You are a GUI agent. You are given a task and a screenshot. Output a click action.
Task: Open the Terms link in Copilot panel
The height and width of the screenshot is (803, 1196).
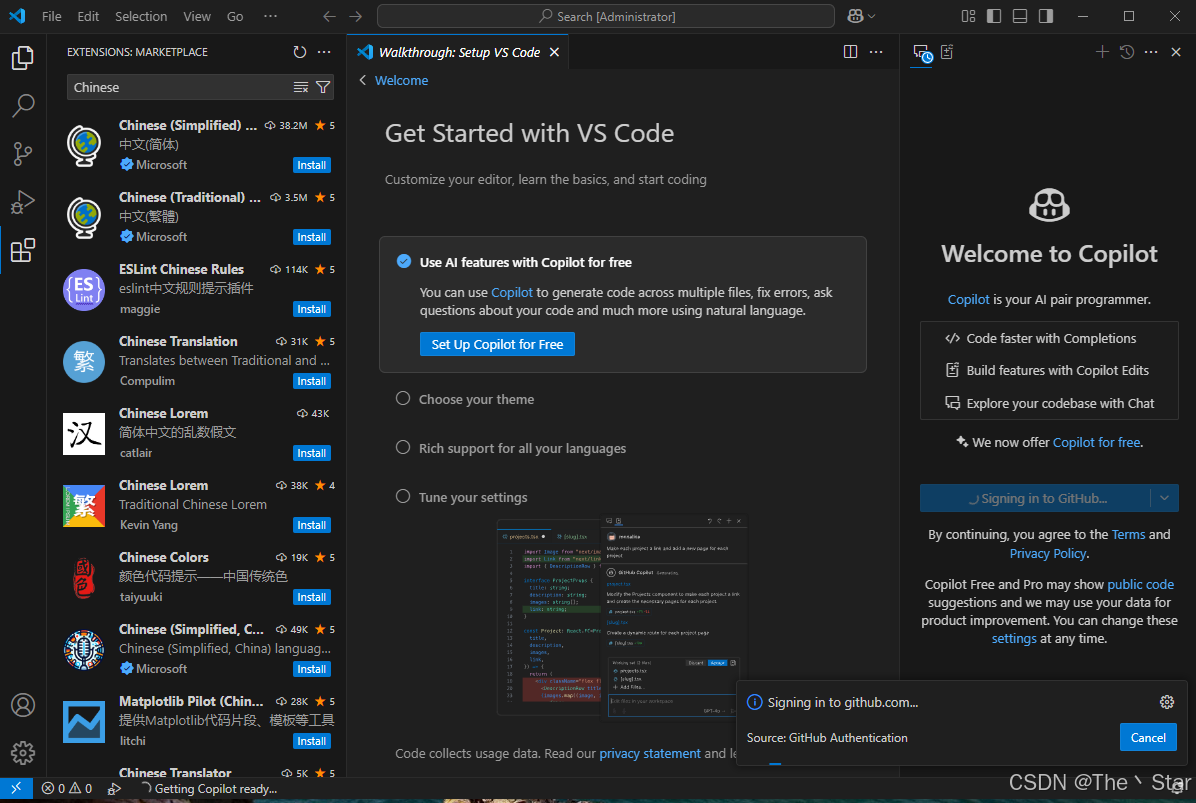tap(1128, 535)
